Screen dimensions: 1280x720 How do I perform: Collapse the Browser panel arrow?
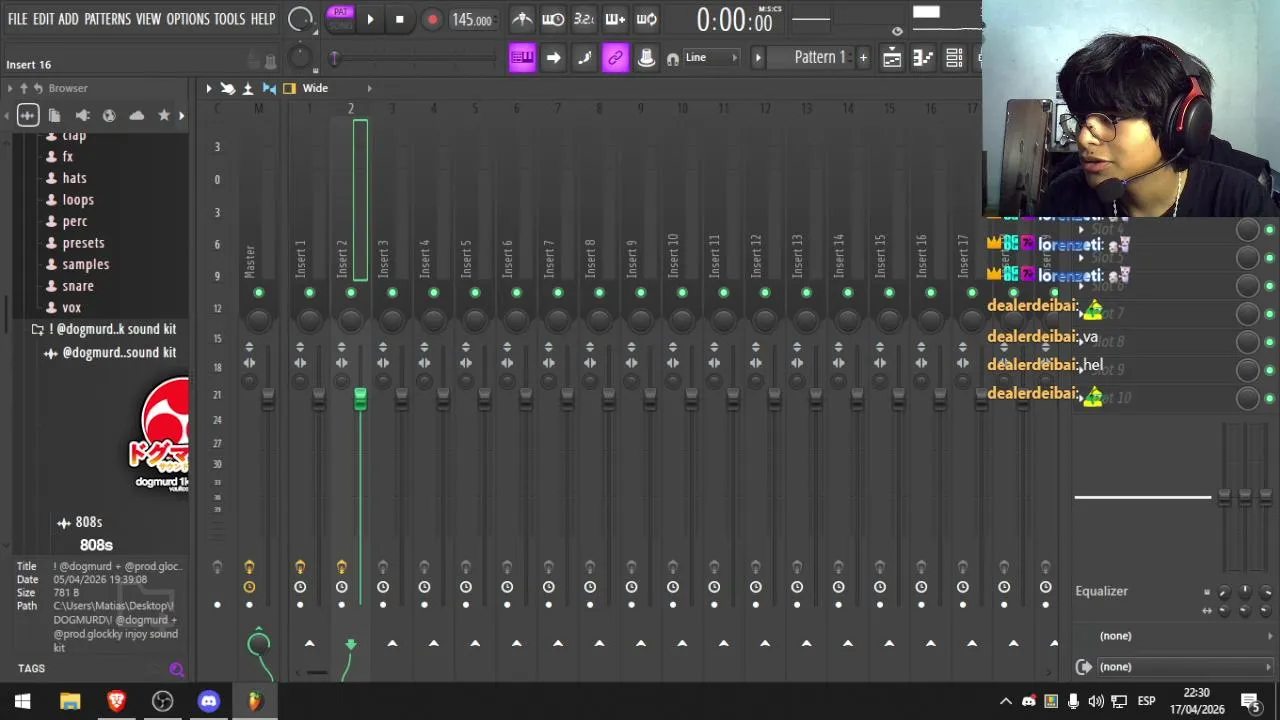click(x=10, y=89)
